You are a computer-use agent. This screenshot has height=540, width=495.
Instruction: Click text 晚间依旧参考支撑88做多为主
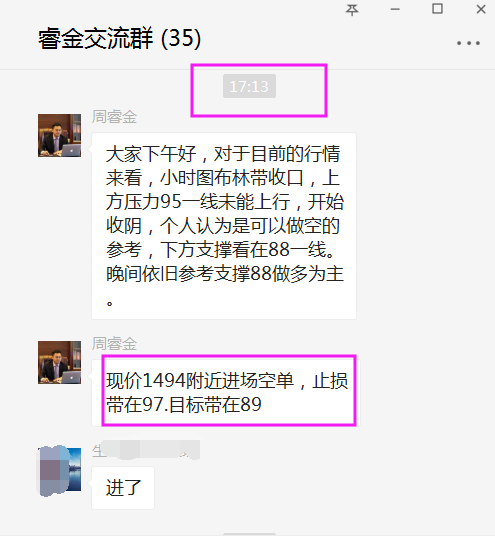point(225,274)
